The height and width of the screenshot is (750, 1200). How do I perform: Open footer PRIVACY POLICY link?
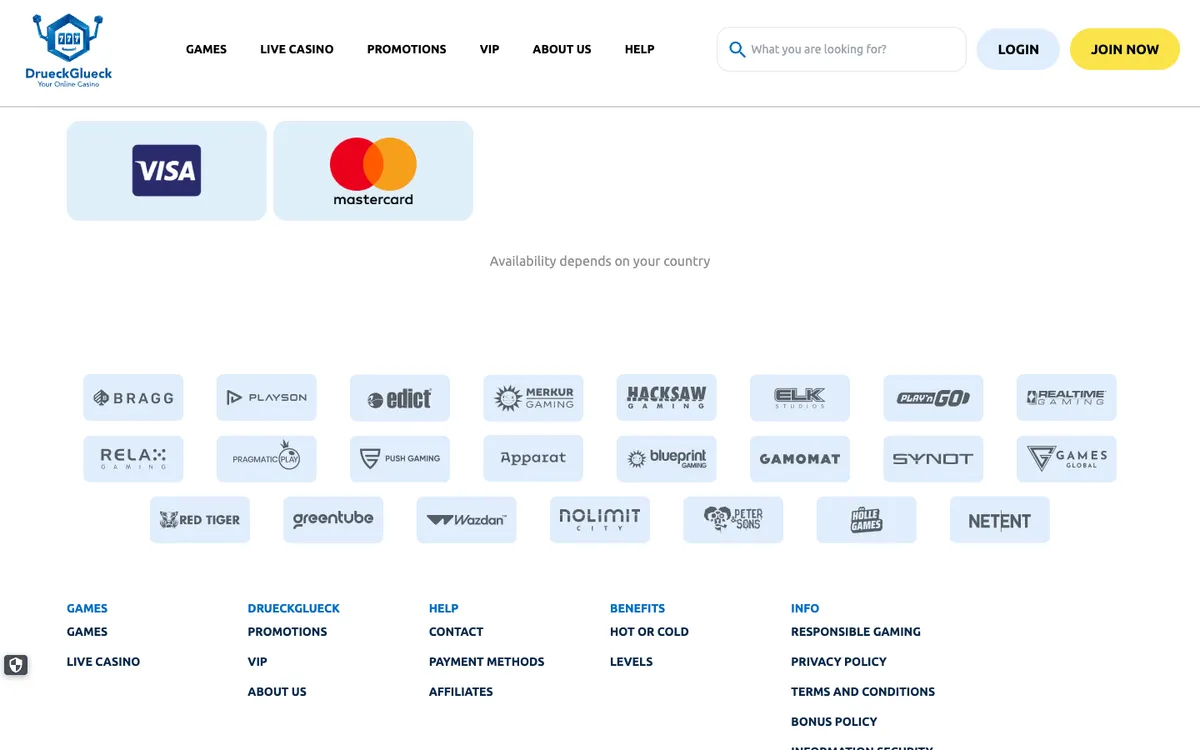point(839,662)
